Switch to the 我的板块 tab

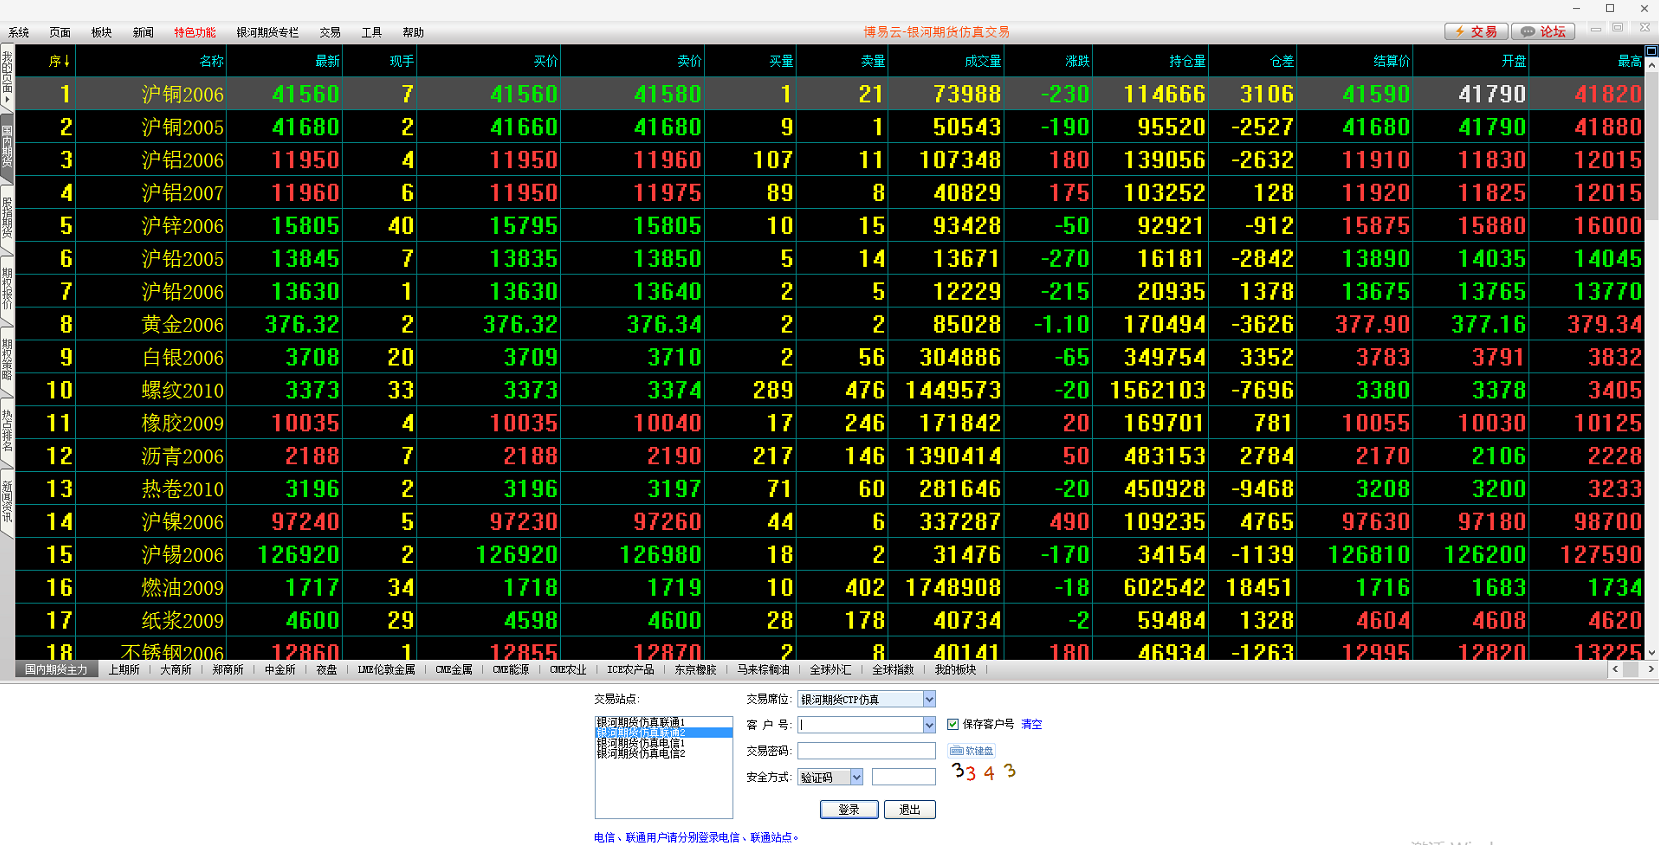tap(955, 670)
